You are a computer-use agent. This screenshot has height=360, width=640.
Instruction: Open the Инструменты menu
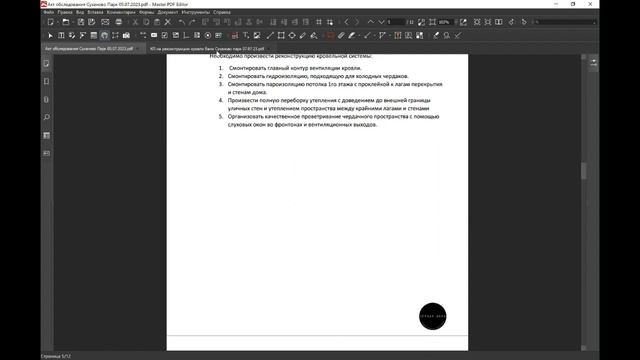196,12
